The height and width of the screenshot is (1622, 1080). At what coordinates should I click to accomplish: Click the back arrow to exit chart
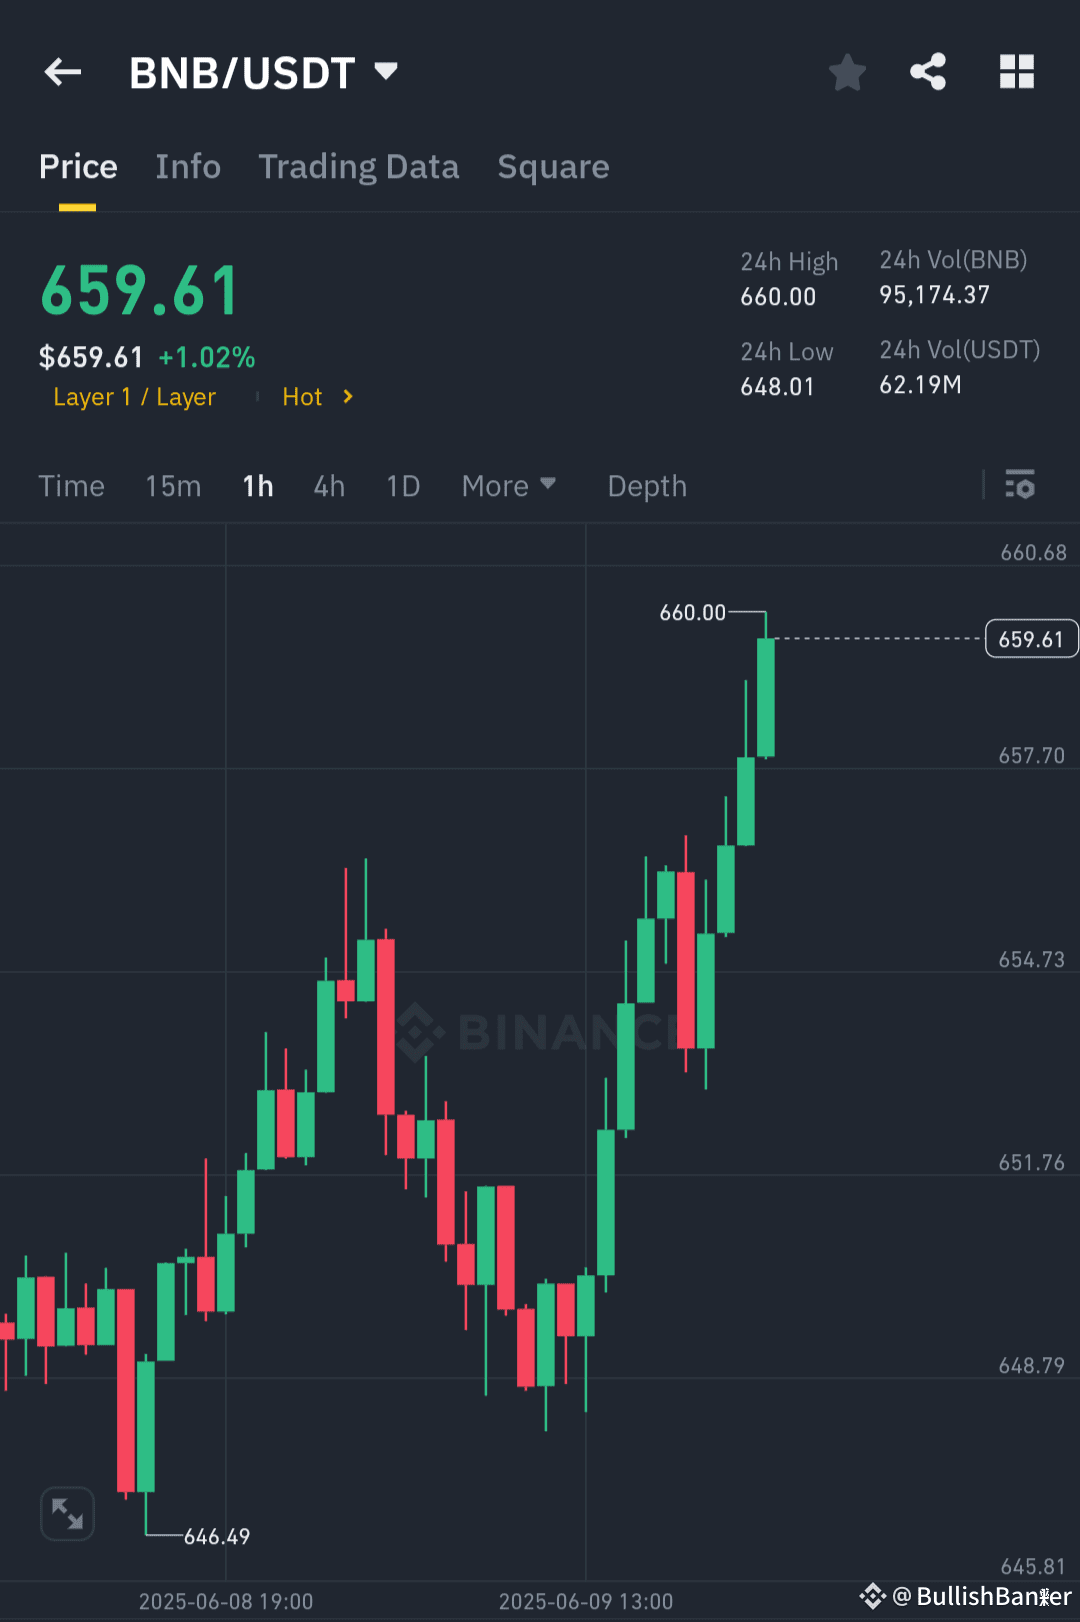tap(62, 71)
